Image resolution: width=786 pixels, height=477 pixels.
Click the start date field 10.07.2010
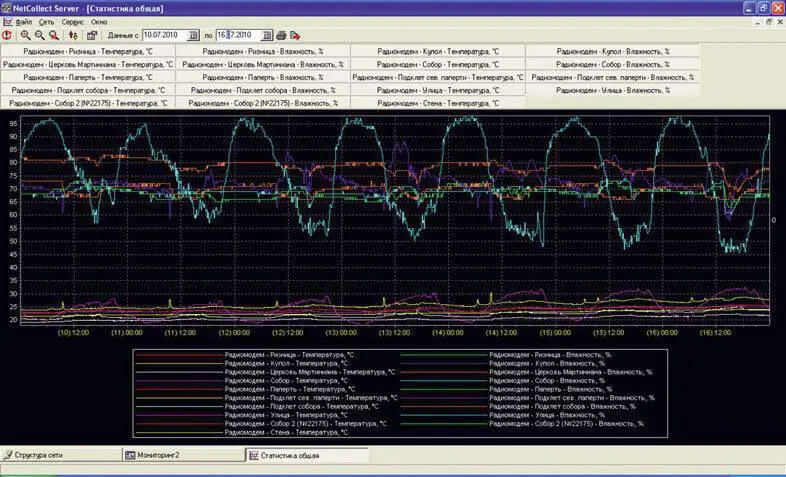point(165,35)
